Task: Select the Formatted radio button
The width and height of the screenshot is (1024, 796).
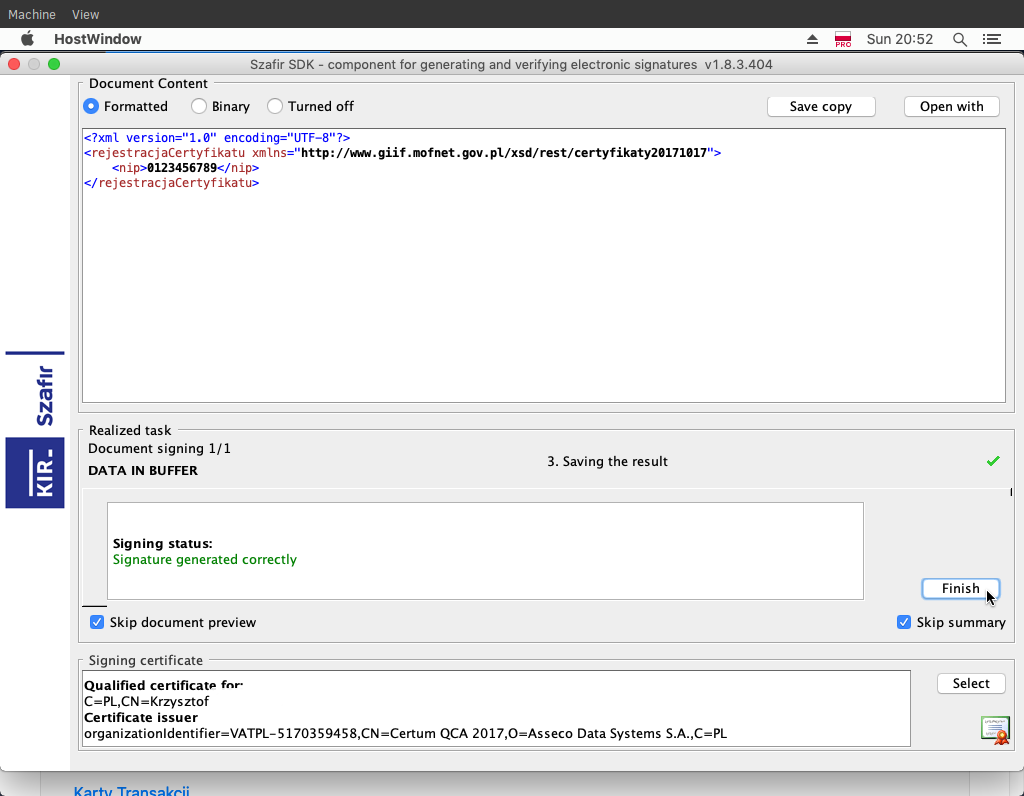Action: 92,106
